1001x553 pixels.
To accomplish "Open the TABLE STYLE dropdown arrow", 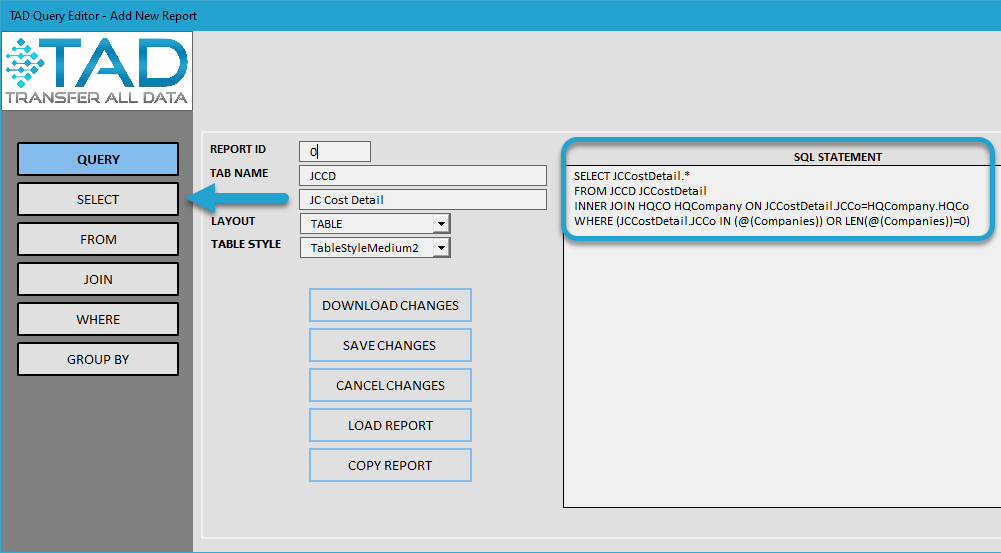I will coord(441,248).
